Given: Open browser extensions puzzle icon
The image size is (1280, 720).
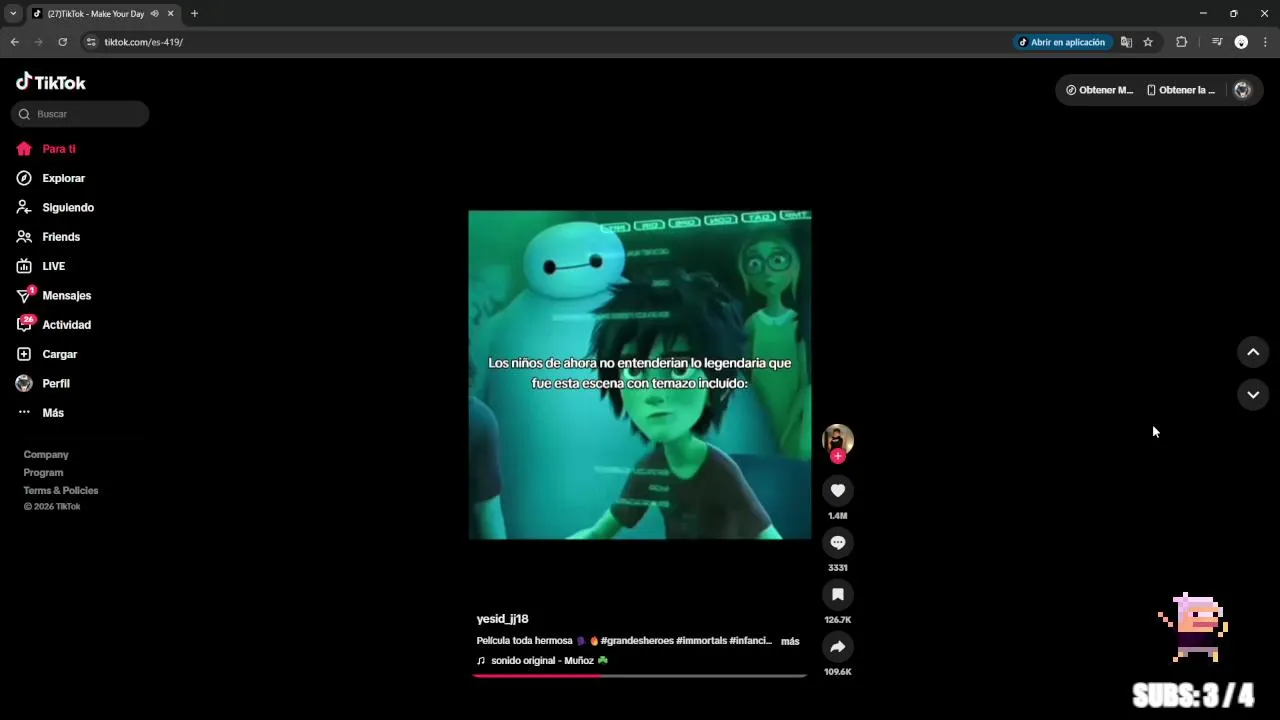Looking at the screenshot, I should point(1181,42).
